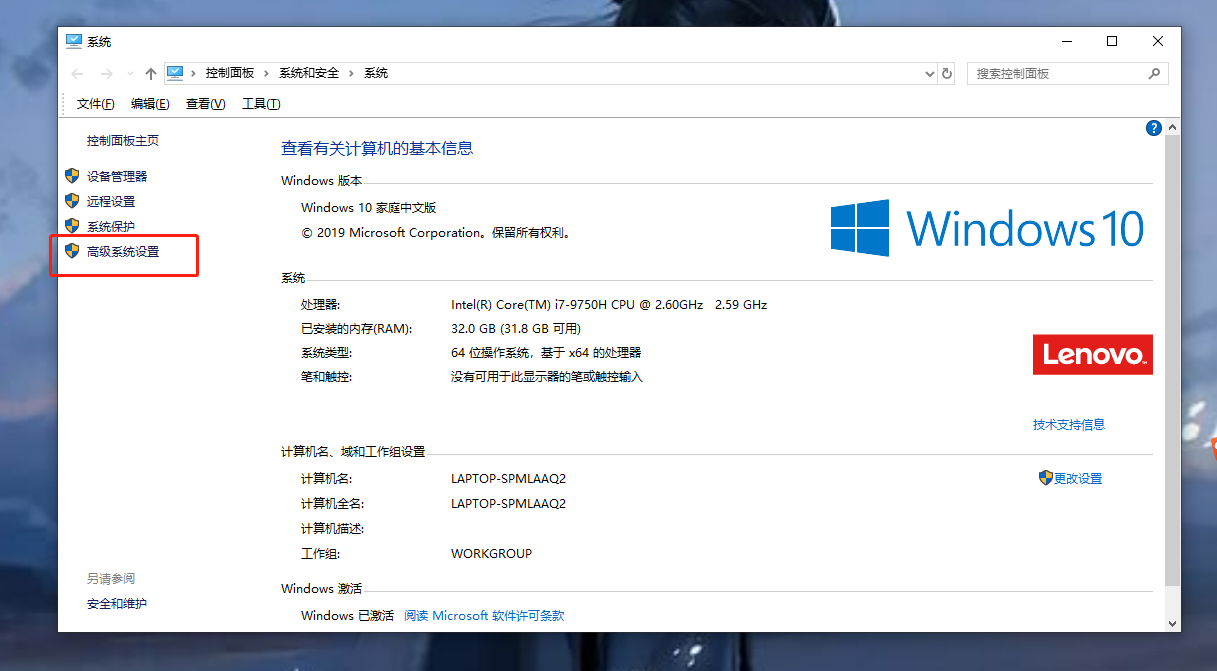Click the 没有可用于此显示器的笔或触控输入 text

pyautogui.click(x=547, y=377)
